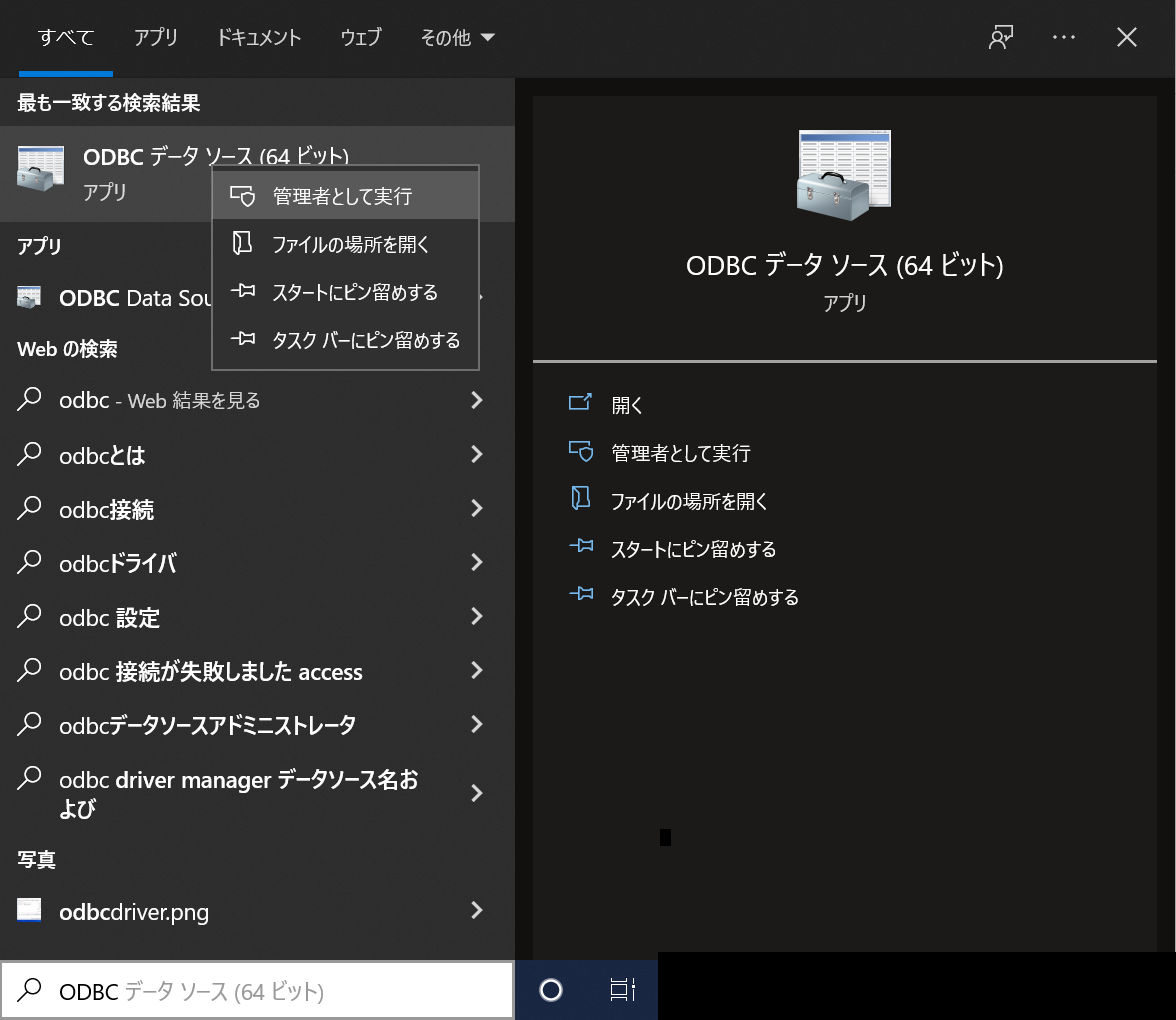Viewport: 1176px width, 1020px height.
Task: Click the taskbar pin icon in the preview pane
Action: [581, 594]
